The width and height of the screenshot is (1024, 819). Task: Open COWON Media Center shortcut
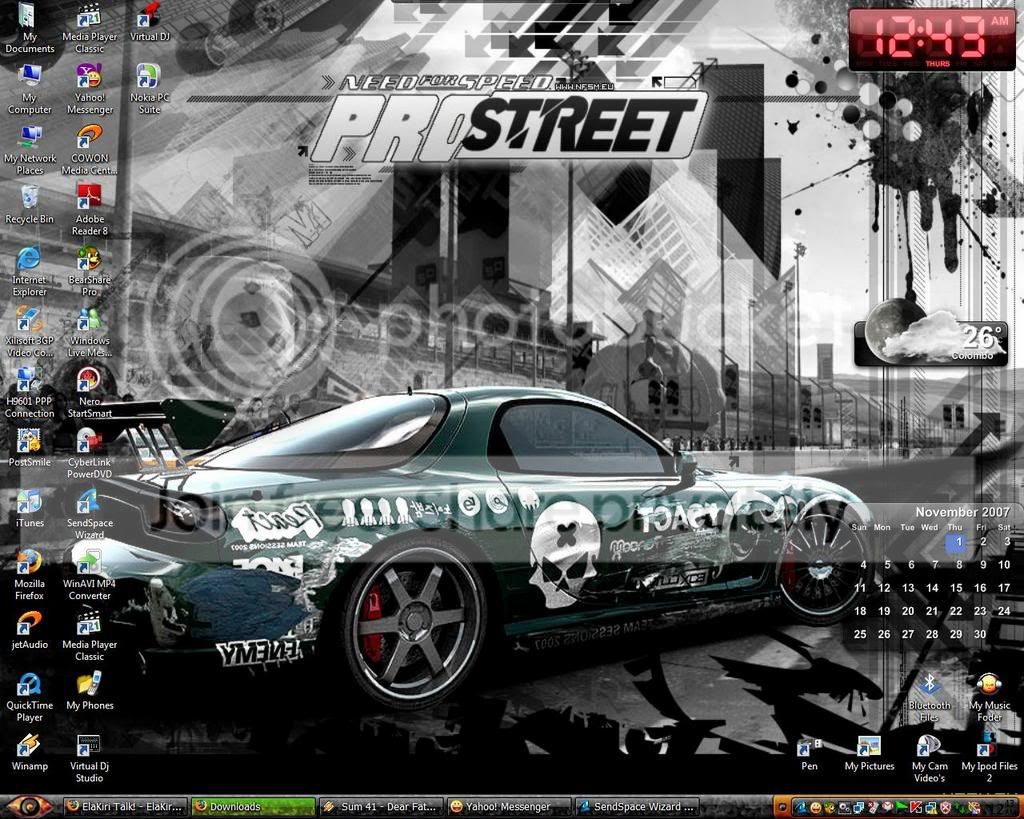point(89,150)
